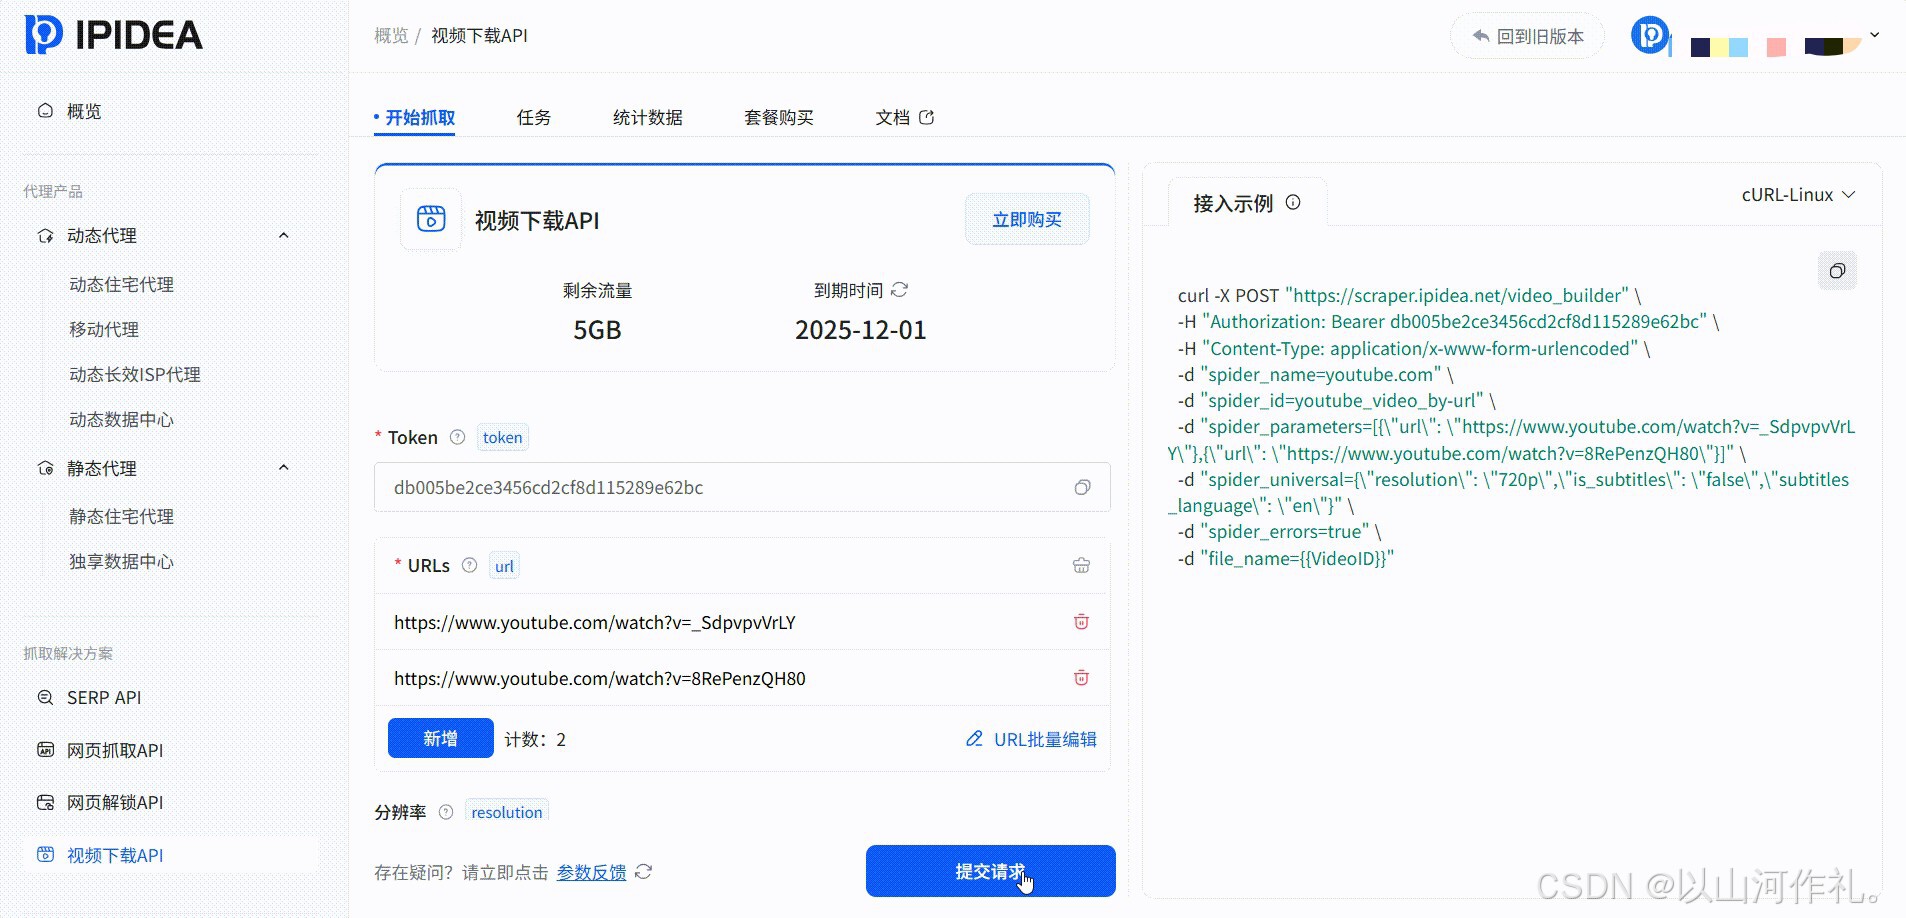This screenshot has height=918, width=1906.
Task: Click the 5GB remaining traffic value
Action: 597,330
